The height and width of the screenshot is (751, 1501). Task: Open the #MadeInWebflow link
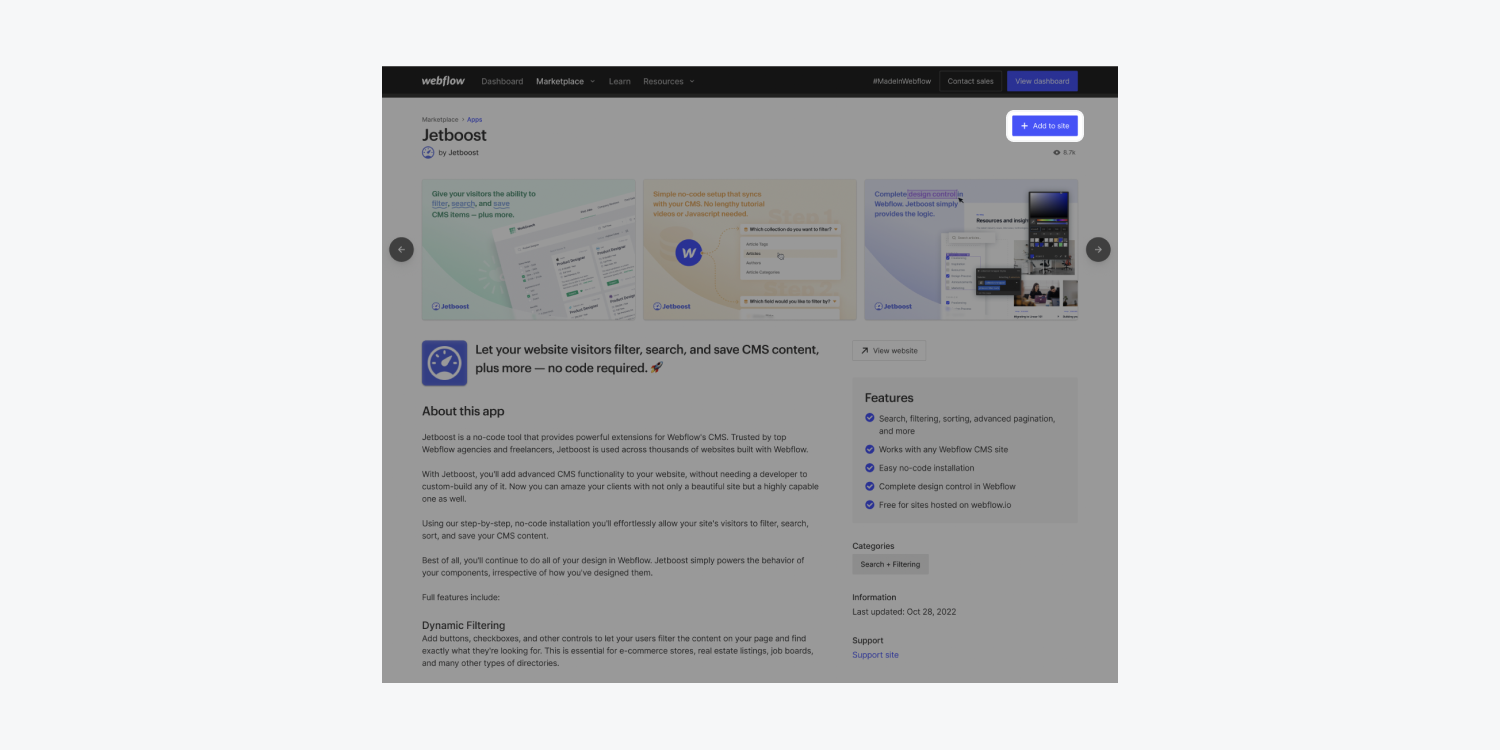click(x=901, y=81)
